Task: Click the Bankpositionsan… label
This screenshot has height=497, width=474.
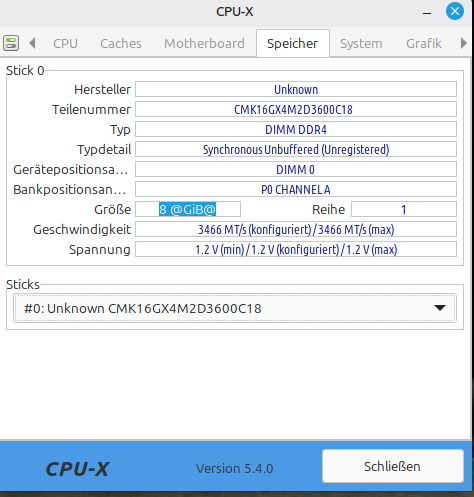Action: point(69,189)
